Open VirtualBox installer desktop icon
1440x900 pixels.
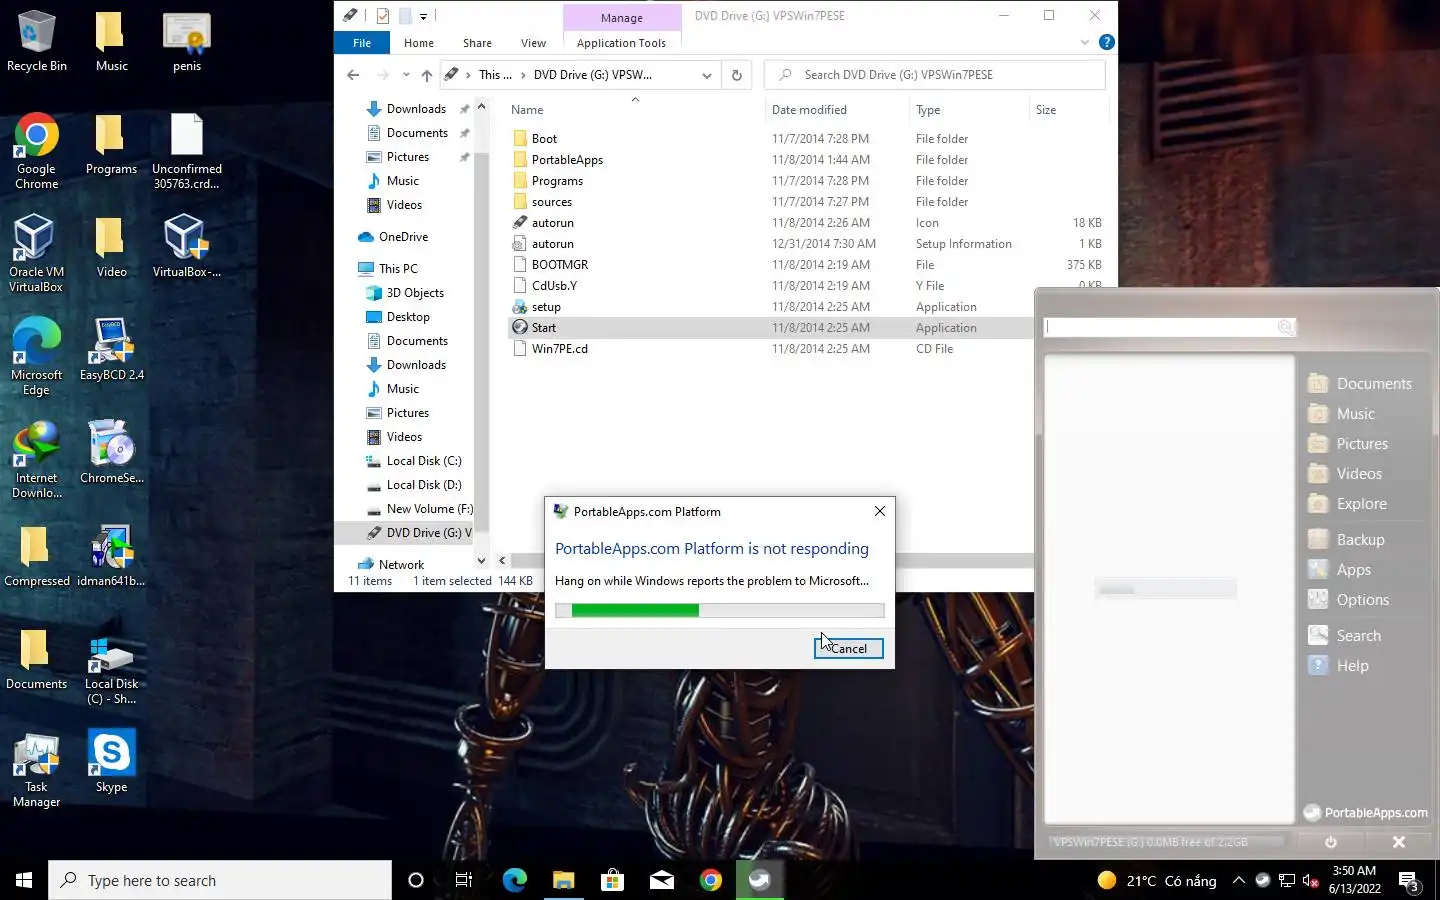187,247
